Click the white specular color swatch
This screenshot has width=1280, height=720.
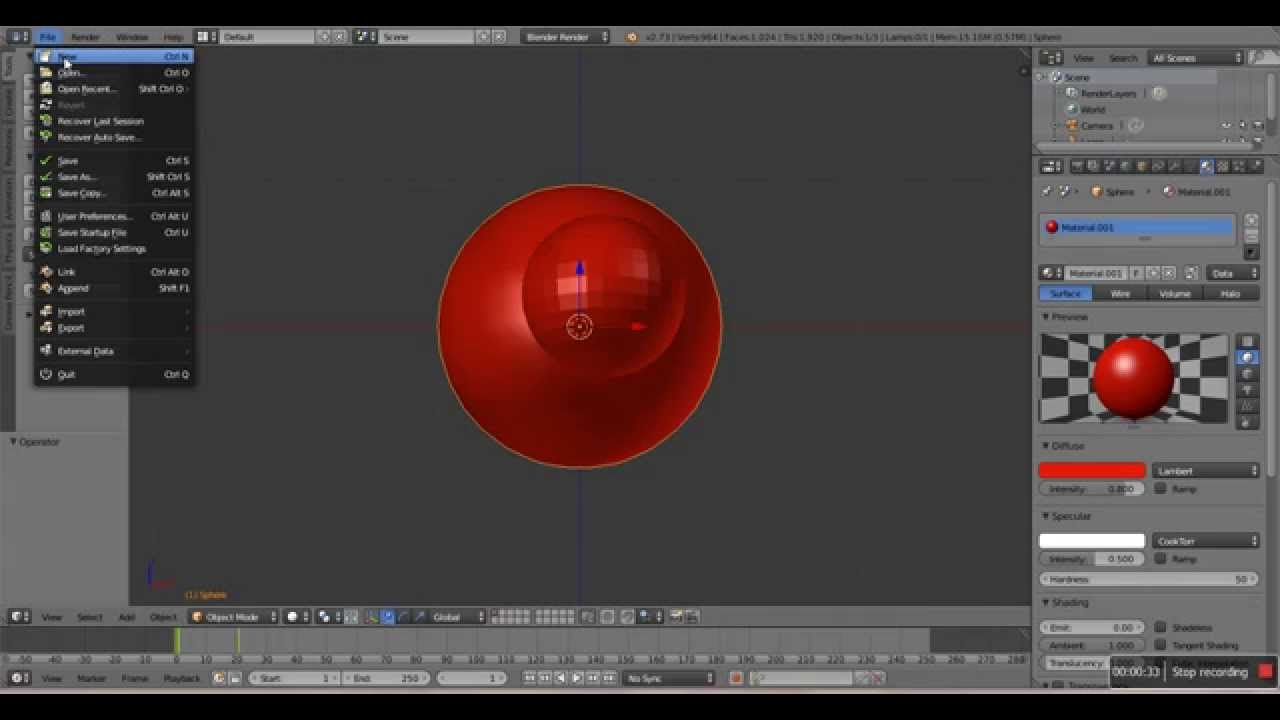1092,541
